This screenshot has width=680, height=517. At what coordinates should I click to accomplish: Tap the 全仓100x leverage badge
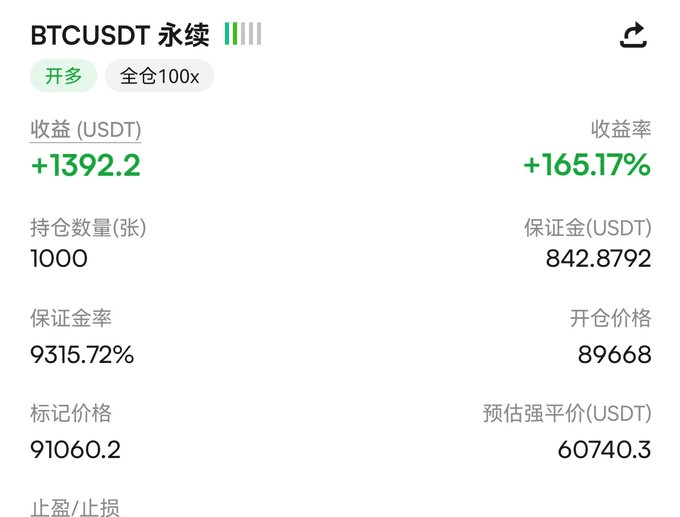pyautogui.click(x=159, y=77)
